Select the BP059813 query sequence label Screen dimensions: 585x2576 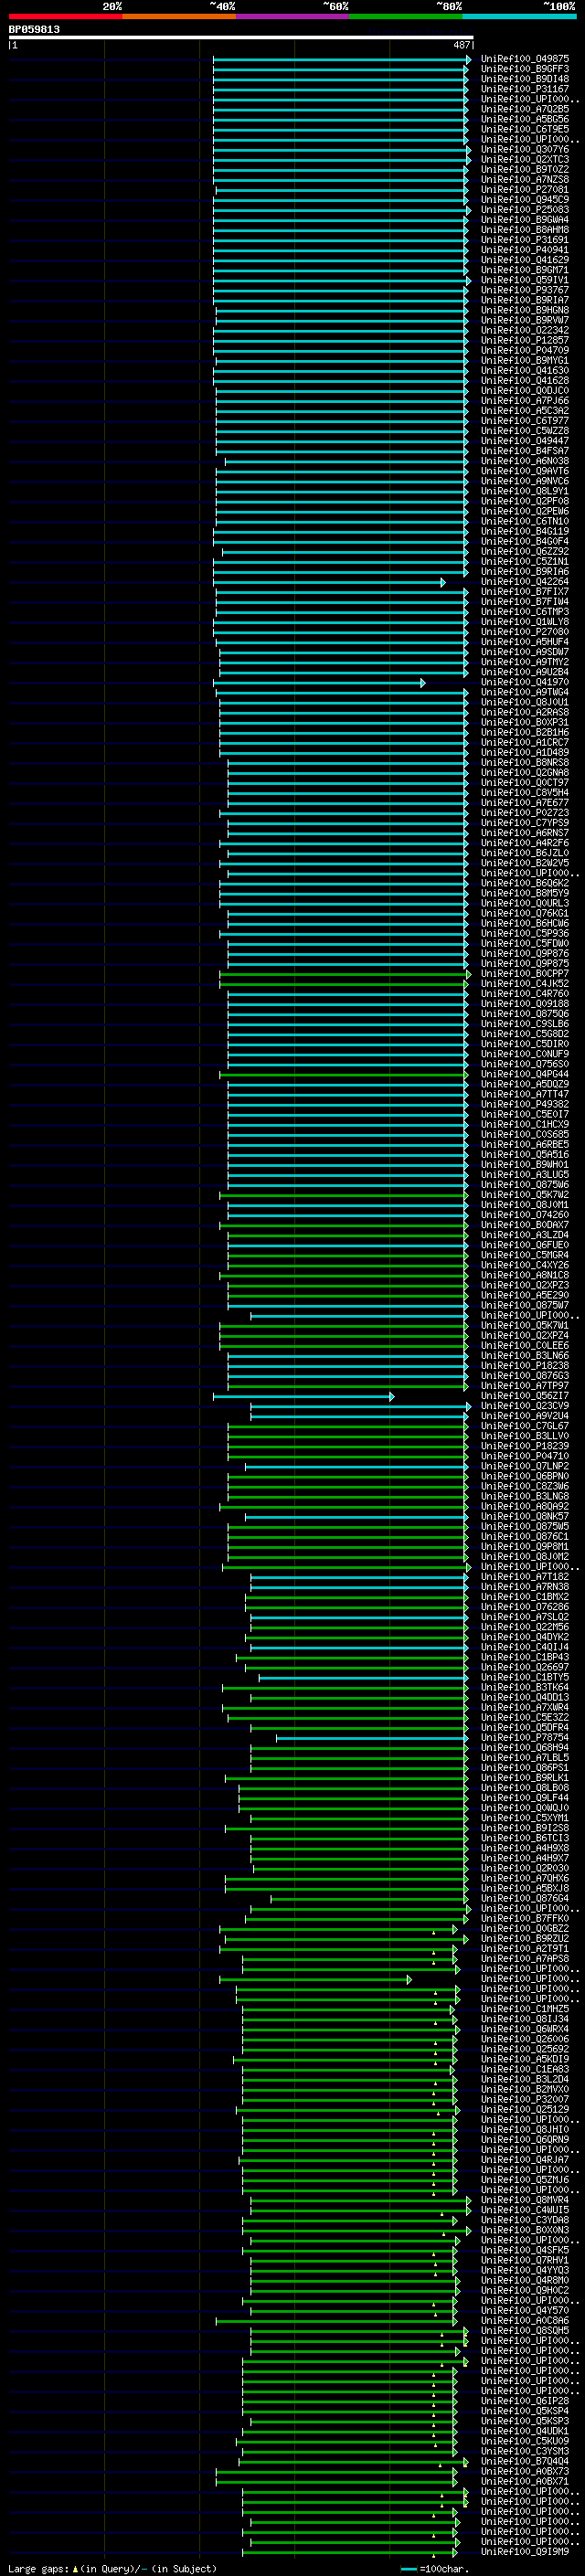[x=34, y=29]
